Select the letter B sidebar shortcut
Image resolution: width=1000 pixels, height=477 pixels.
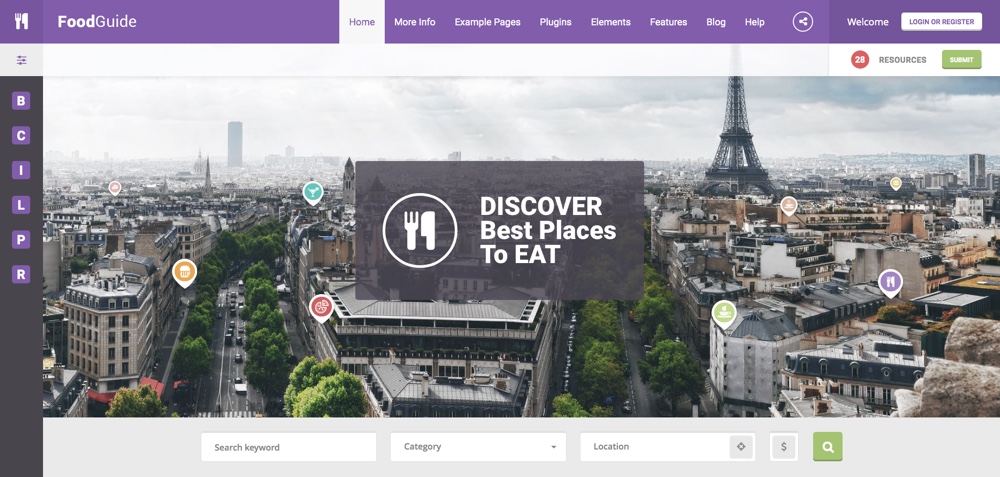[x=21, y=101]
